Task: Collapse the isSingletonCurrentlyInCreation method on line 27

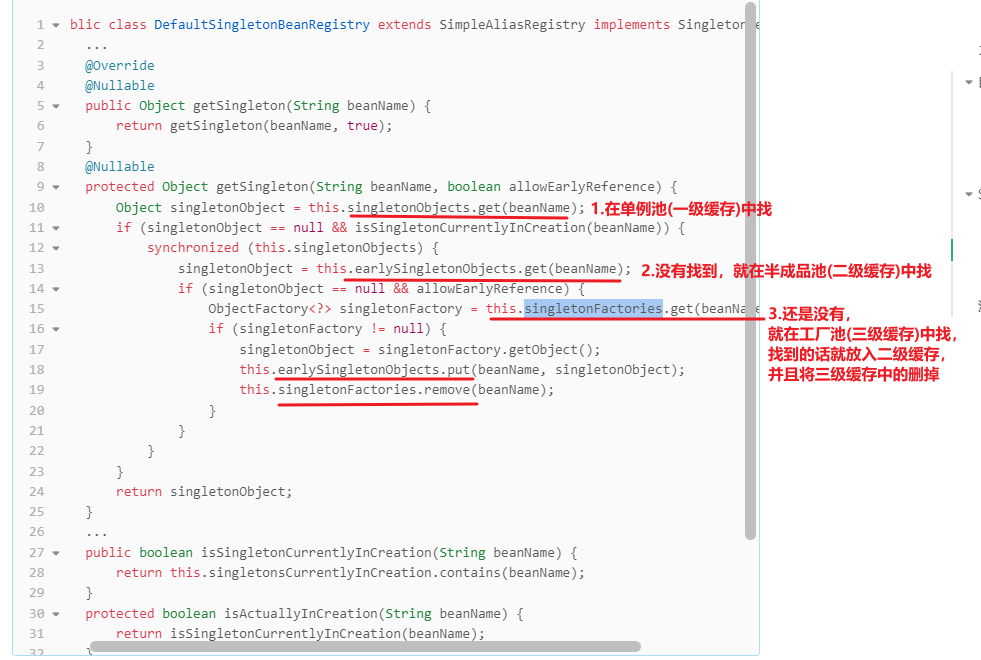Action: coord(56,553)
